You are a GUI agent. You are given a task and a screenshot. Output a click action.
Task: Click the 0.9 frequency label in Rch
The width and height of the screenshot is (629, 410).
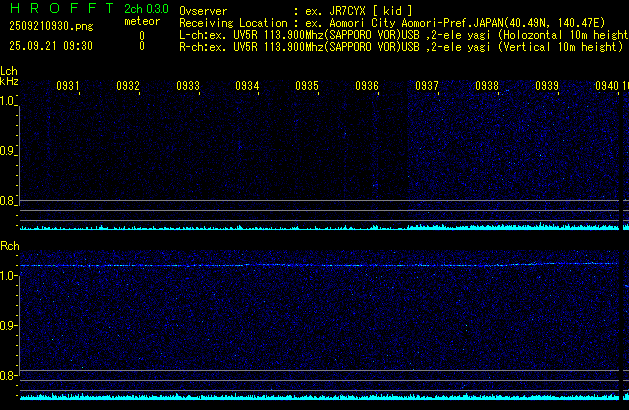pyautogui.click(x=8, y=326)
